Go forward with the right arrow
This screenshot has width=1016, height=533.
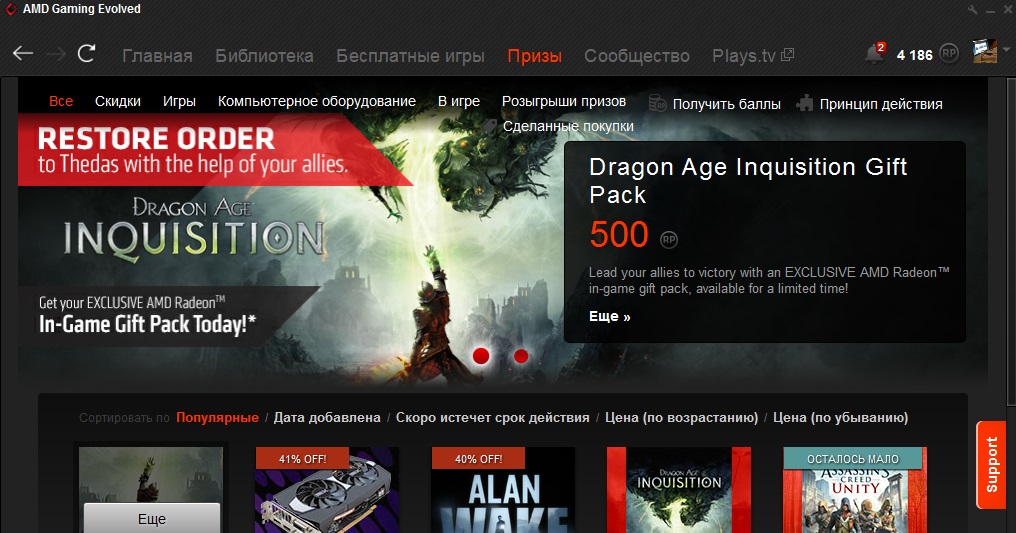coord(56,54)
